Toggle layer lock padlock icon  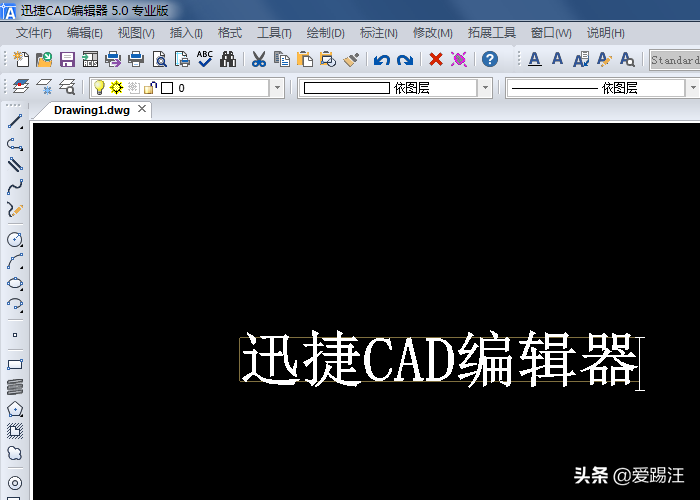coord(150,88)
